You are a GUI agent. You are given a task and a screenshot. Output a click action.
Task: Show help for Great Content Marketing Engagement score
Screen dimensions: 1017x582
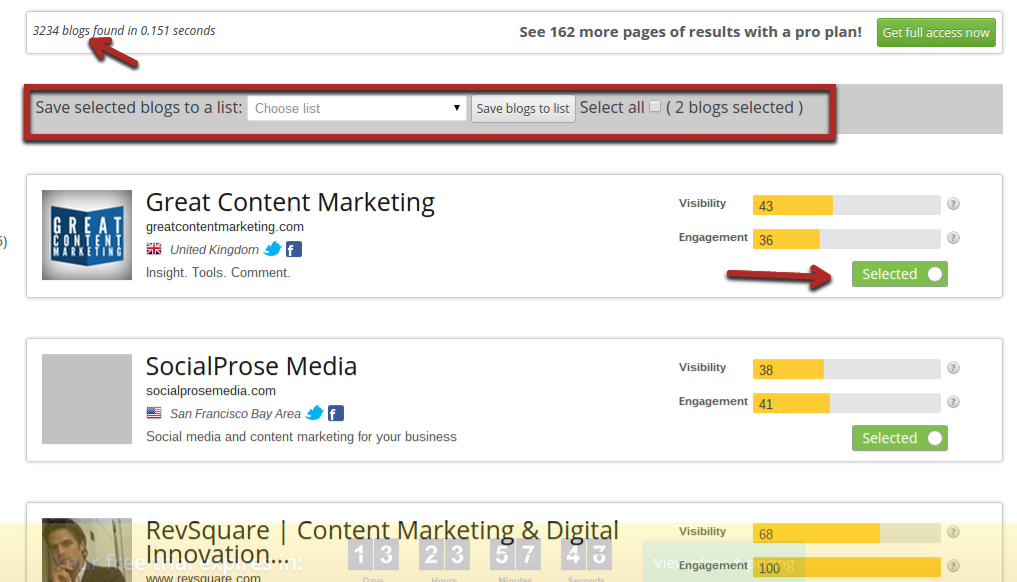pyautogui.click(x=953, y=237)
